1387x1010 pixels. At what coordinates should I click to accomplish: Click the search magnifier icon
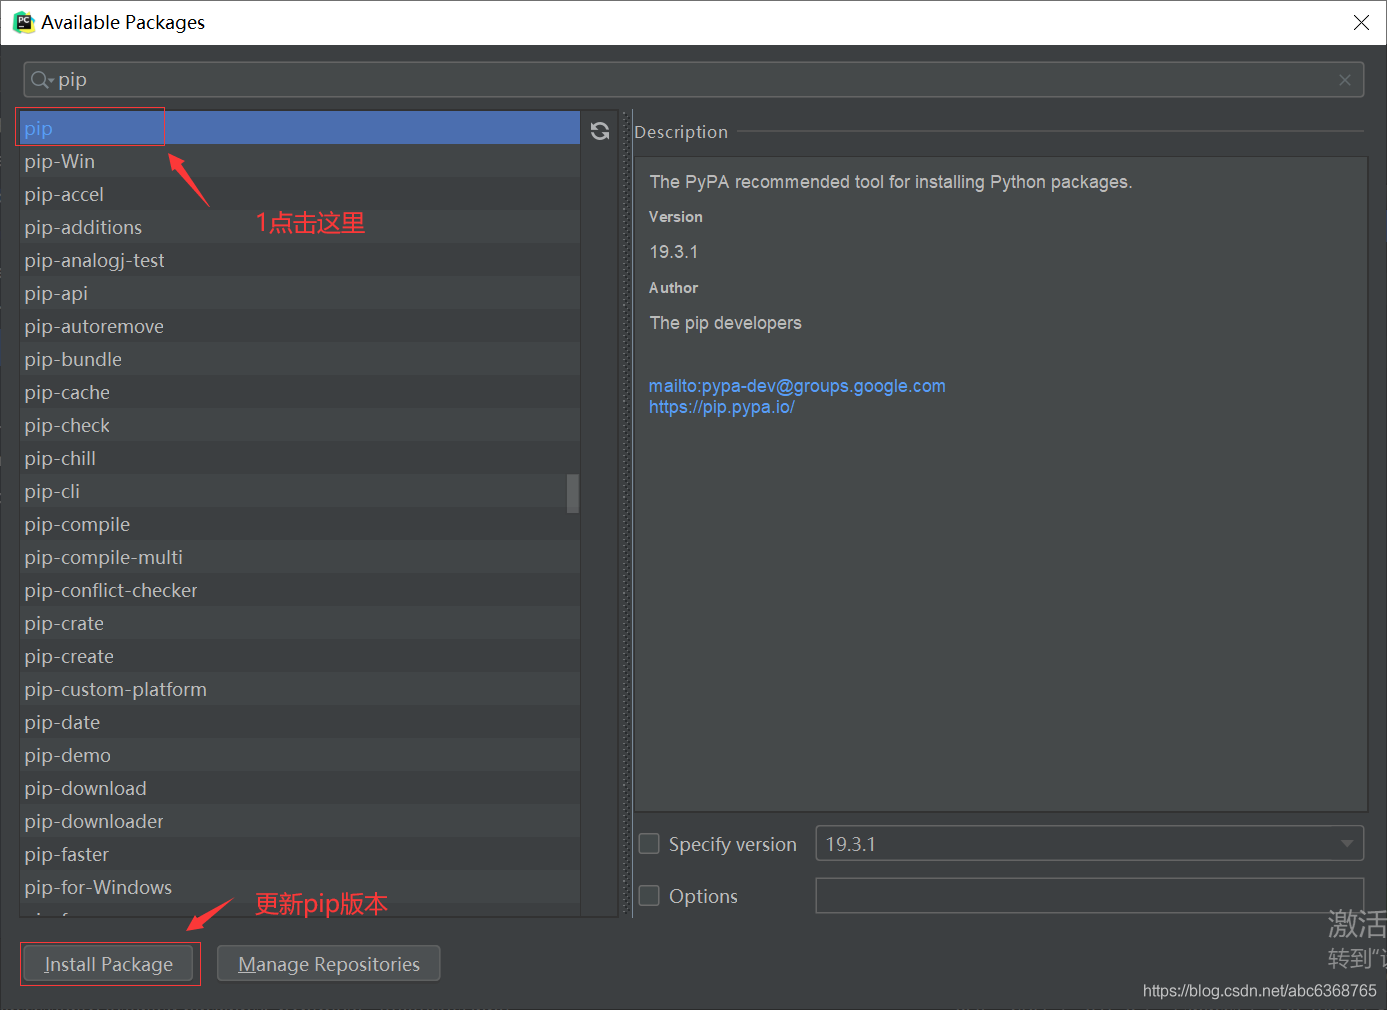[x=40, y=80]
